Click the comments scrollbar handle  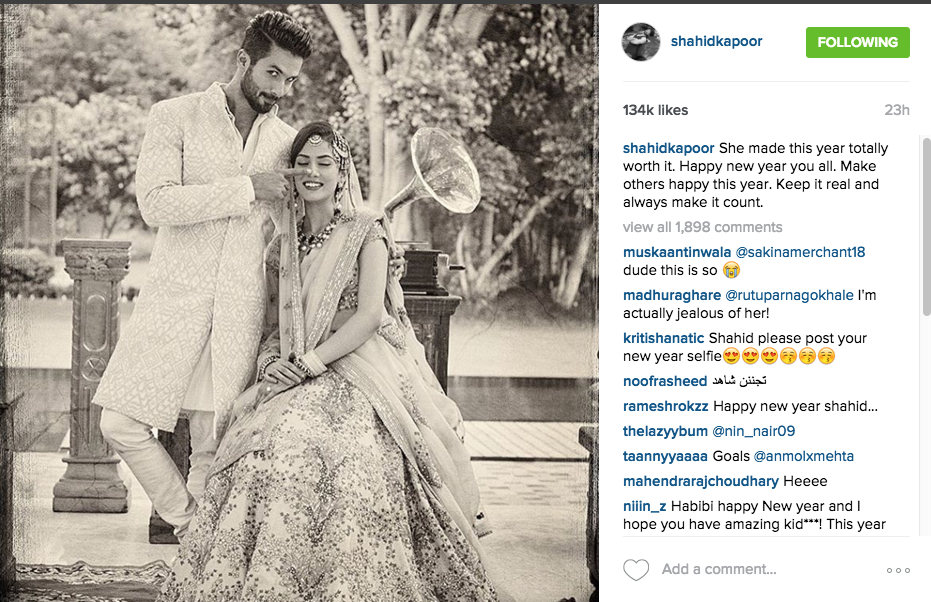[926, 227]
